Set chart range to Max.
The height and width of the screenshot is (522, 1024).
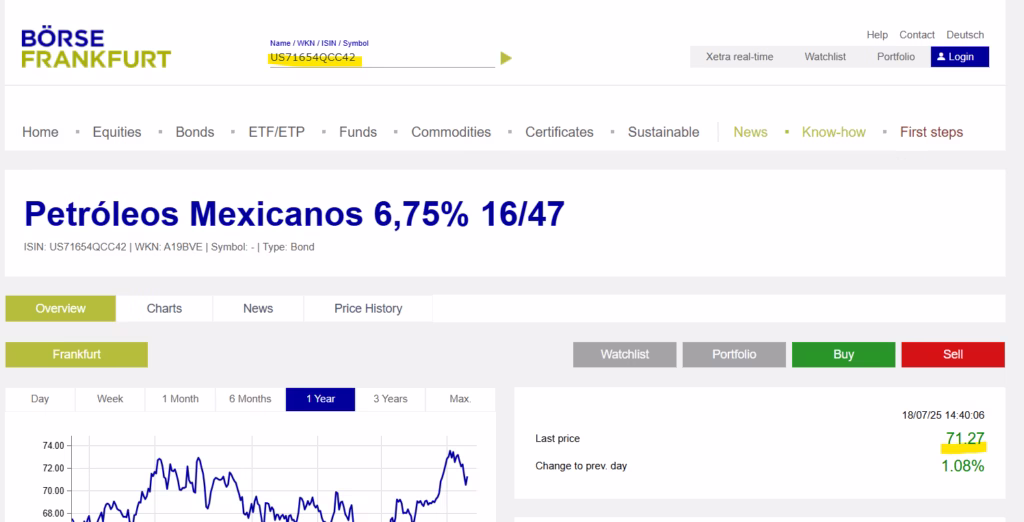tap(460, 399)
